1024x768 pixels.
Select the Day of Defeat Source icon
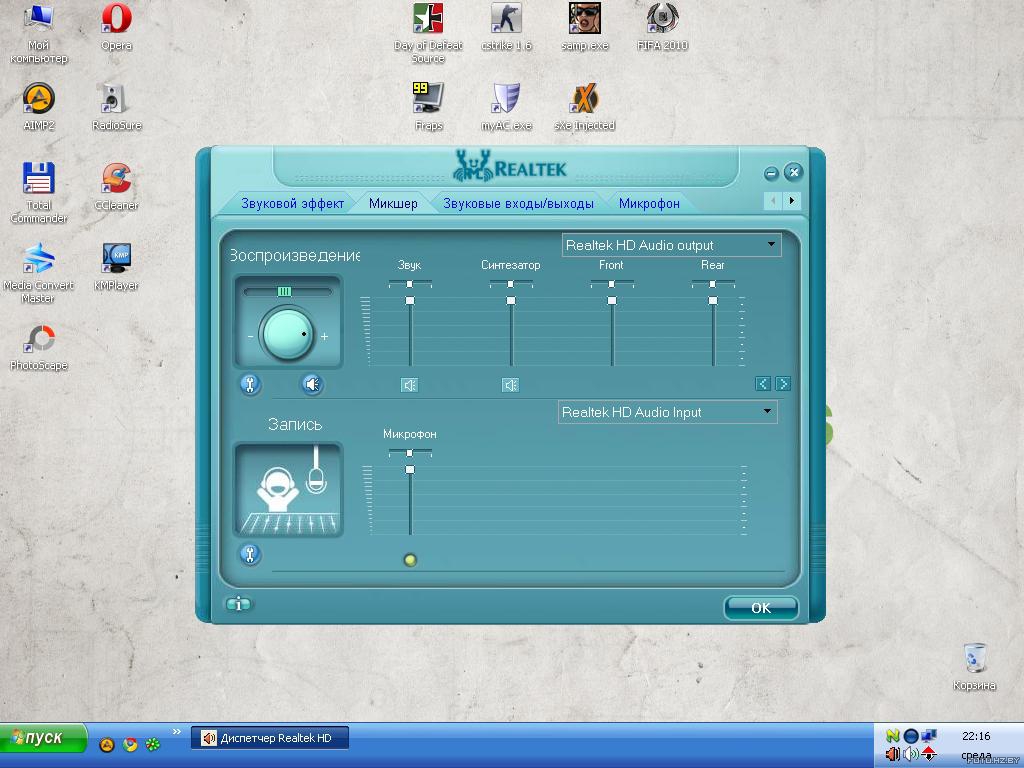pyautogui.click(x=428, y=33)
